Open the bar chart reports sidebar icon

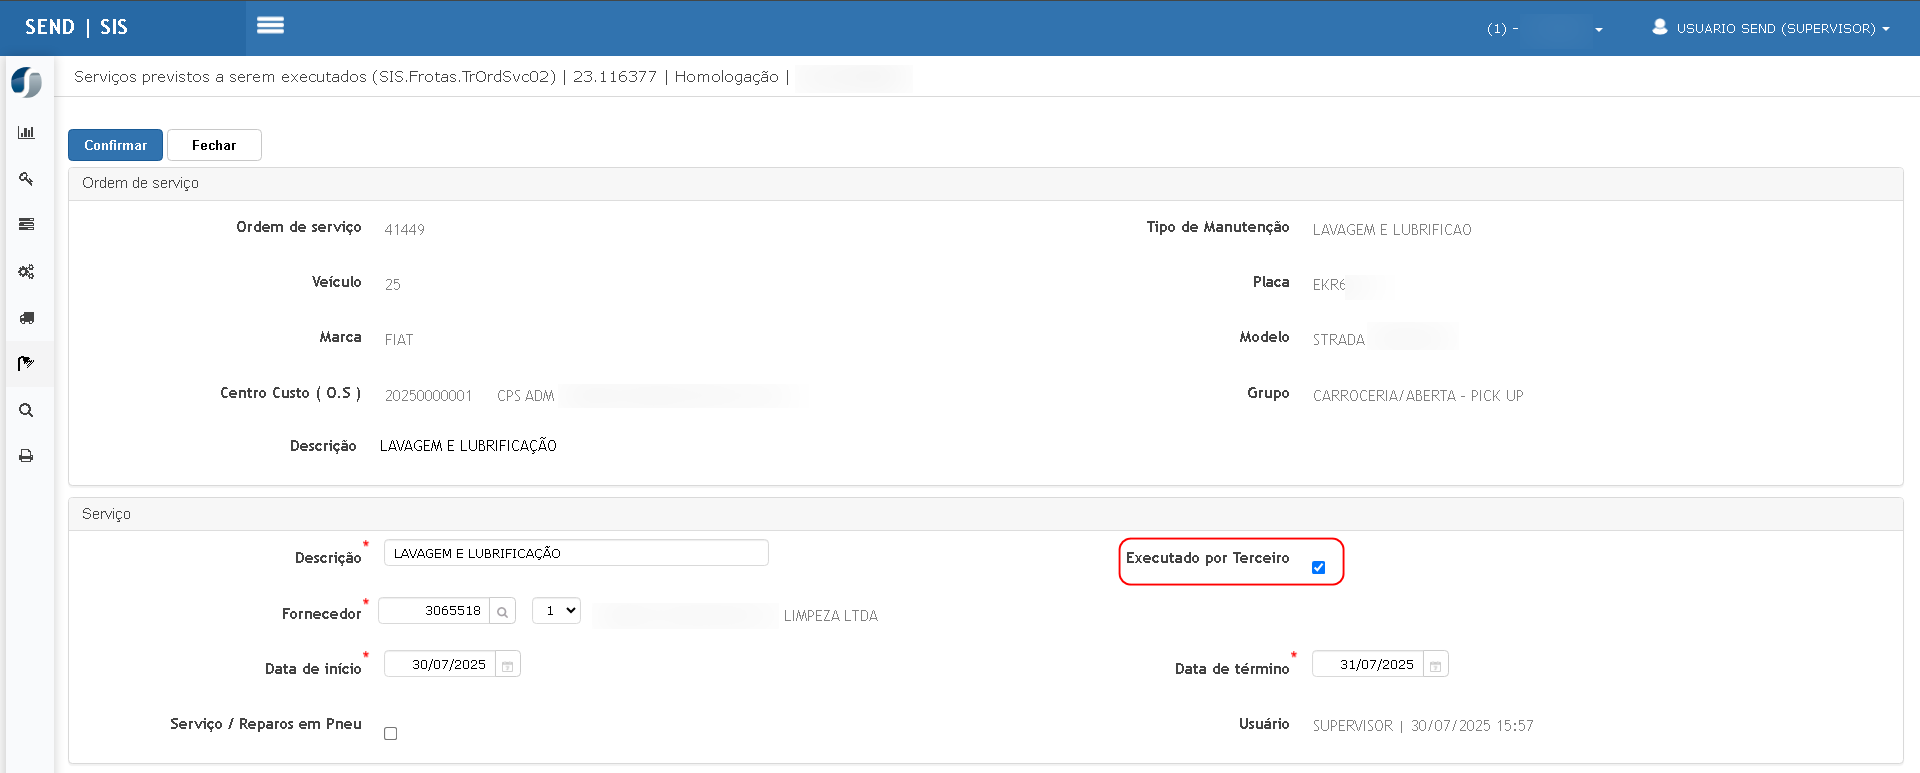tap(27, 132)
